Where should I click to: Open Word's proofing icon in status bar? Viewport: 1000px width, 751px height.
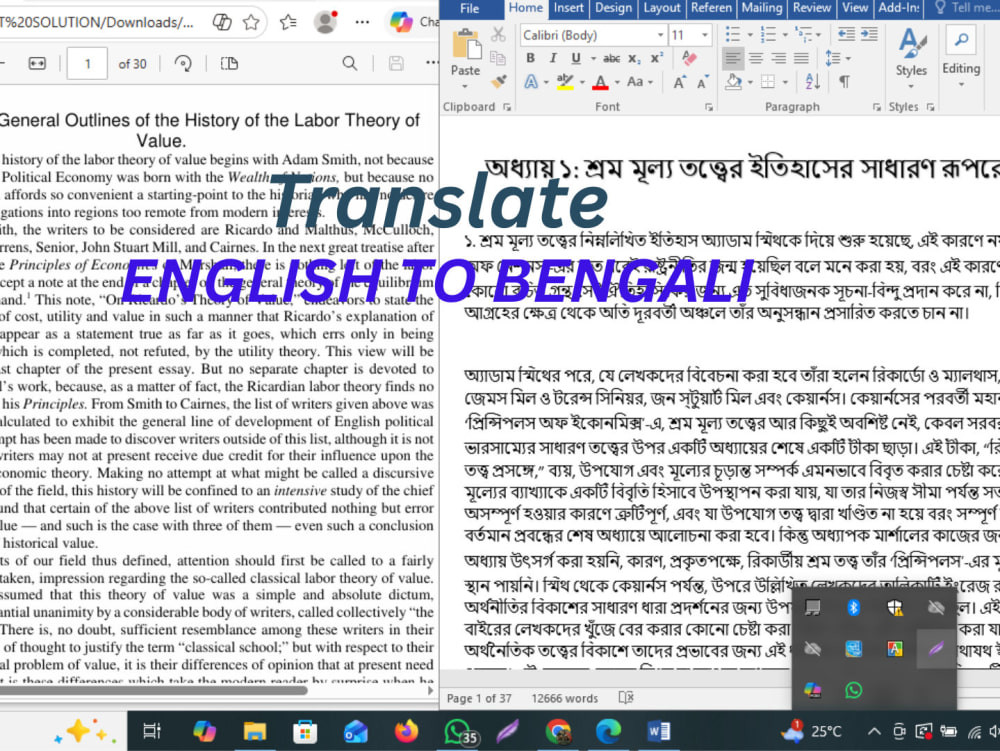[x=626, y=698]
